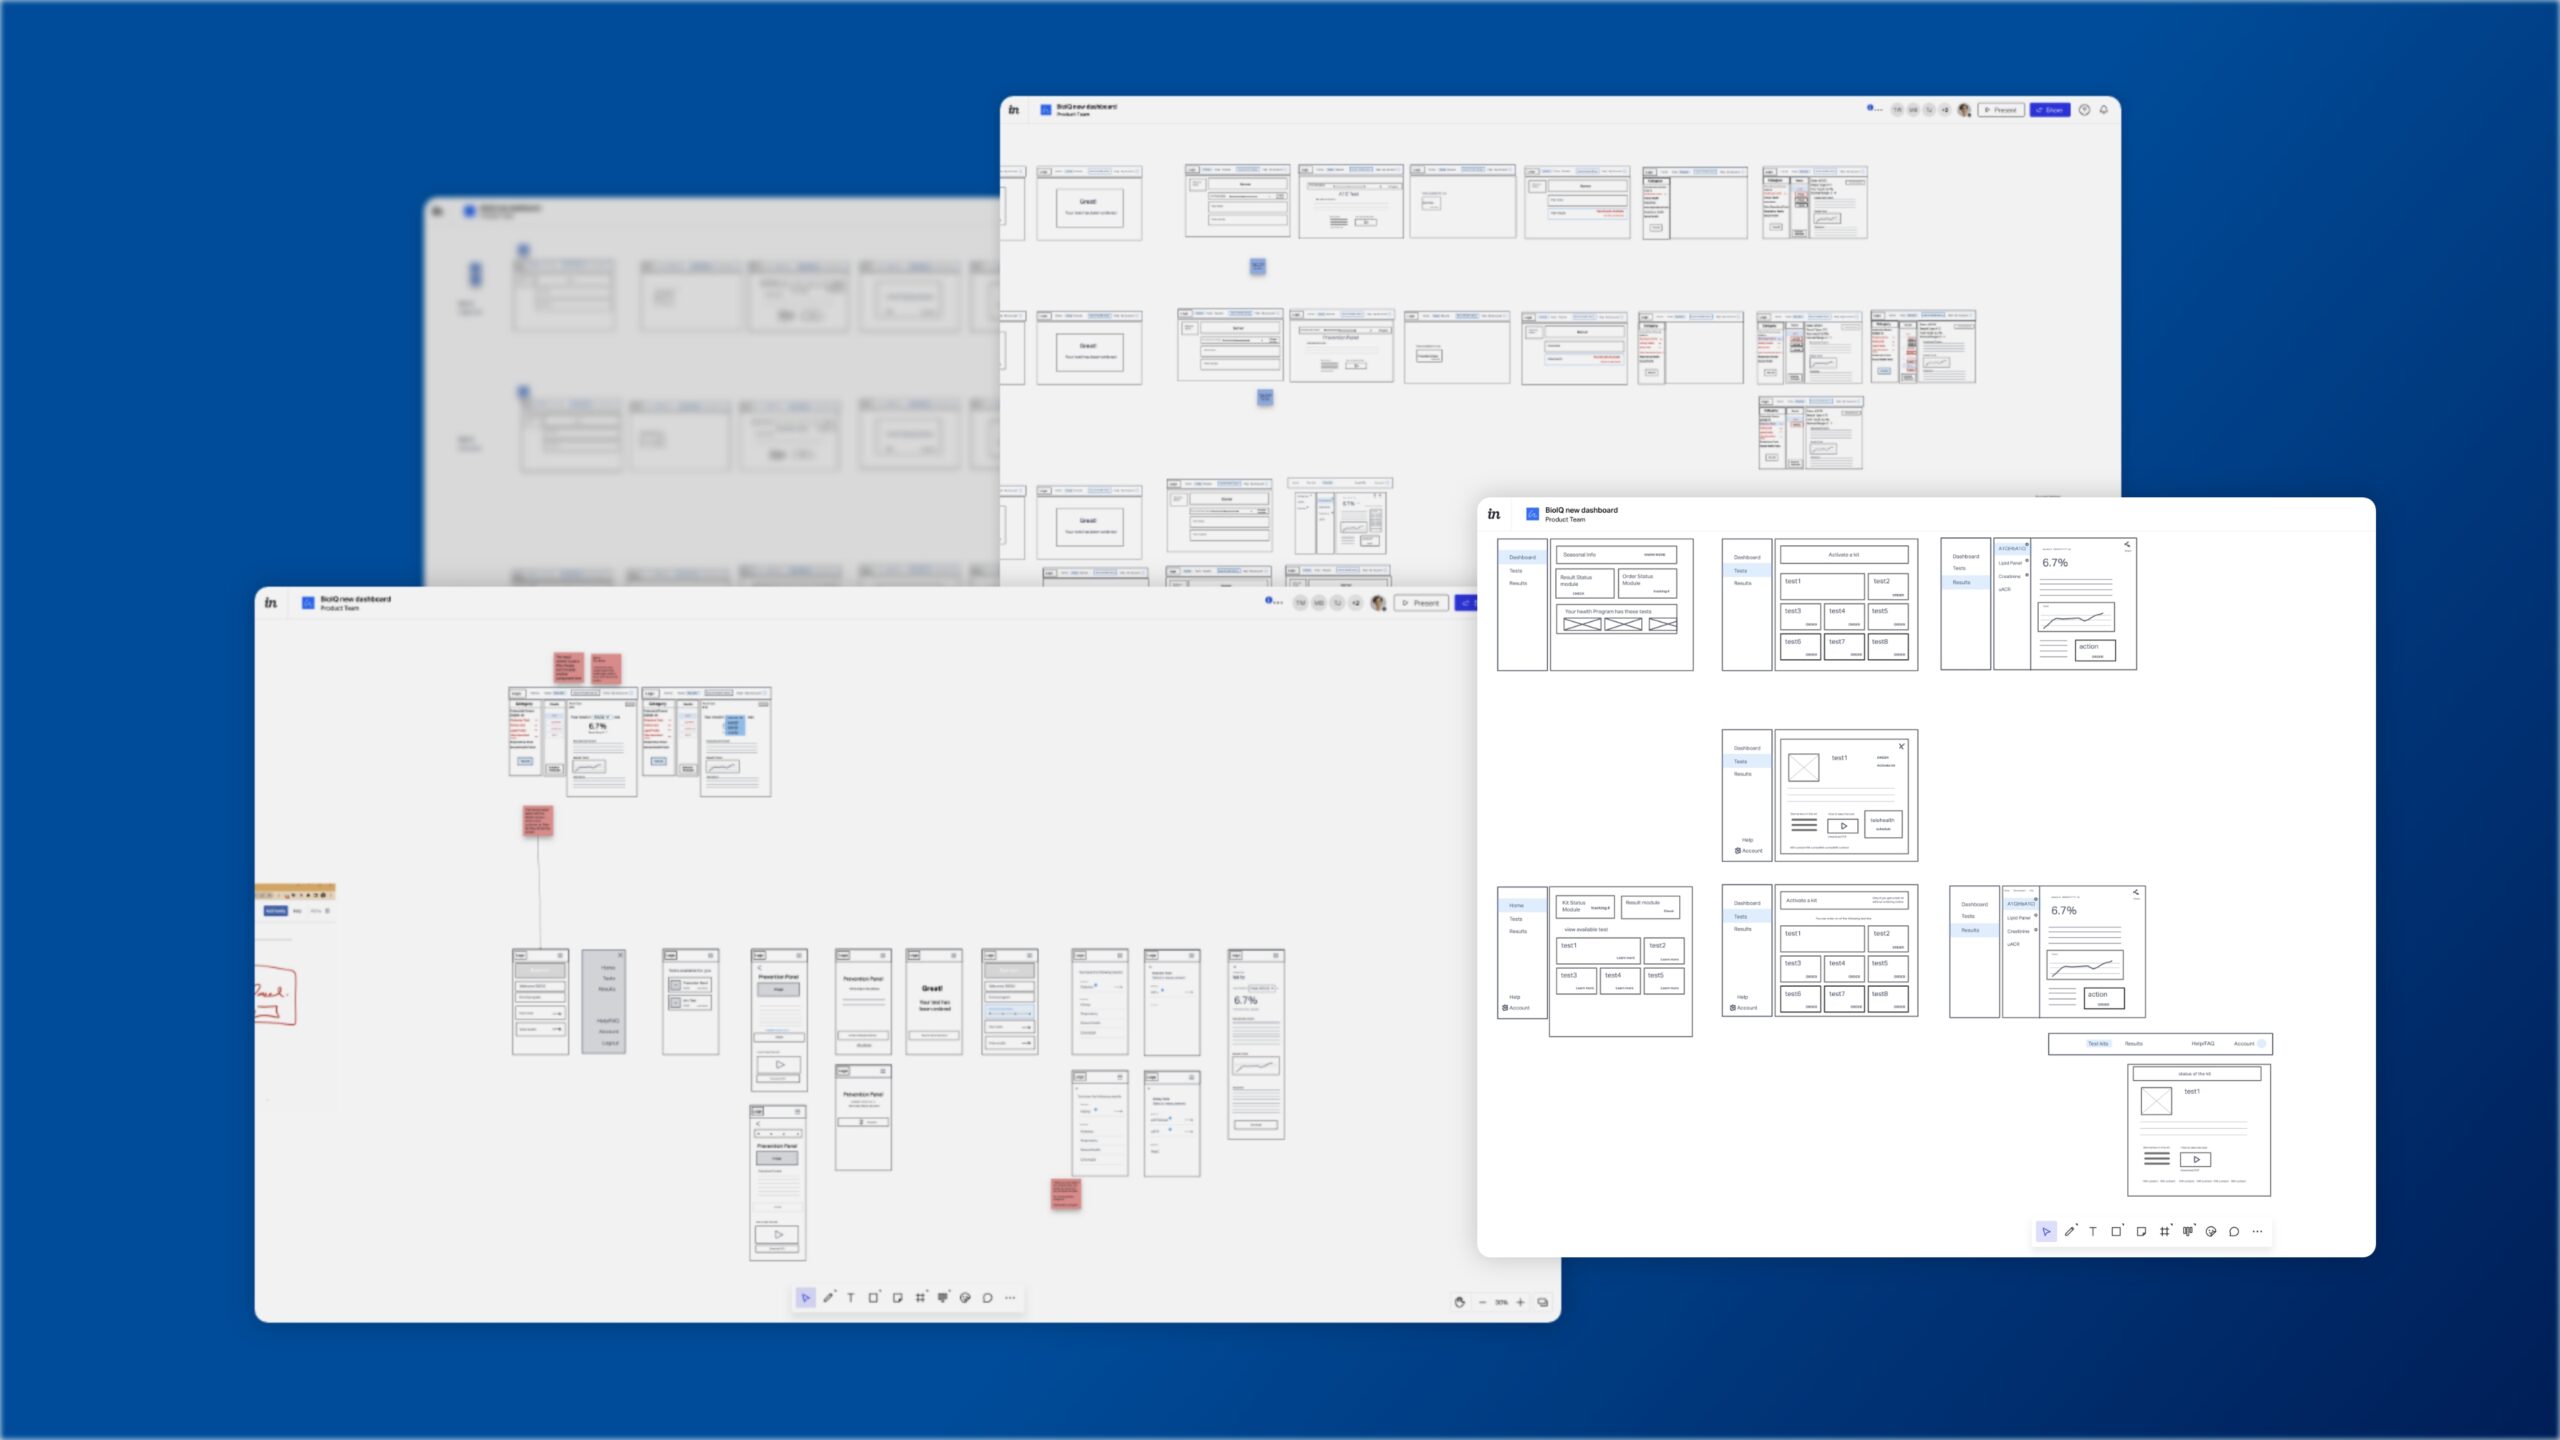Click the Present button in the top window

(2001, 110)
